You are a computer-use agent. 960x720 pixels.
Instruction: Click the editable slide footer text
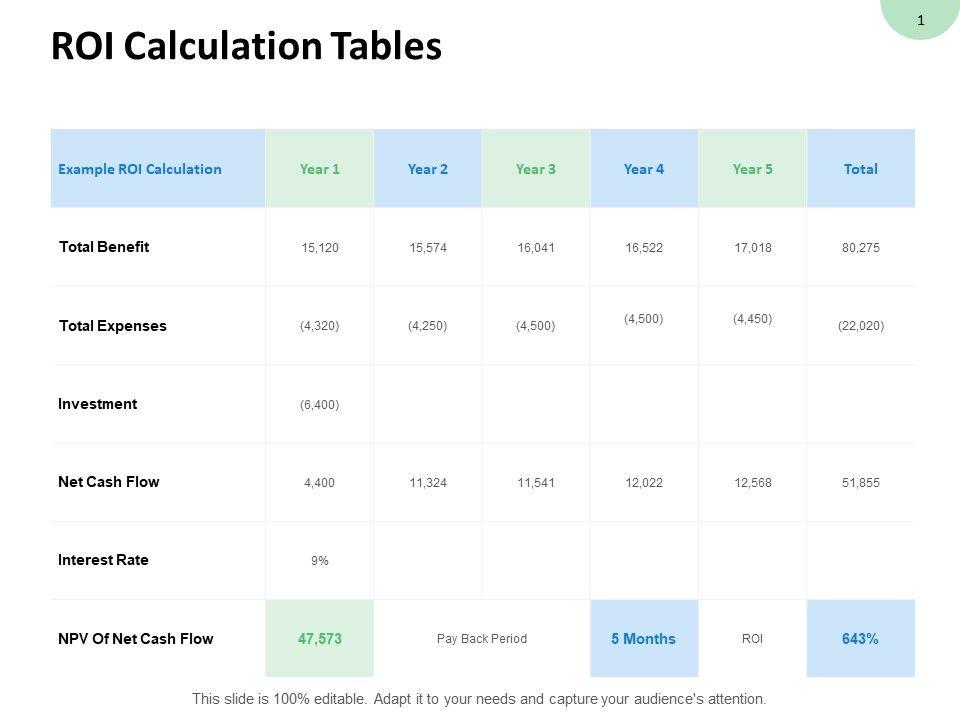coord(479,699)
